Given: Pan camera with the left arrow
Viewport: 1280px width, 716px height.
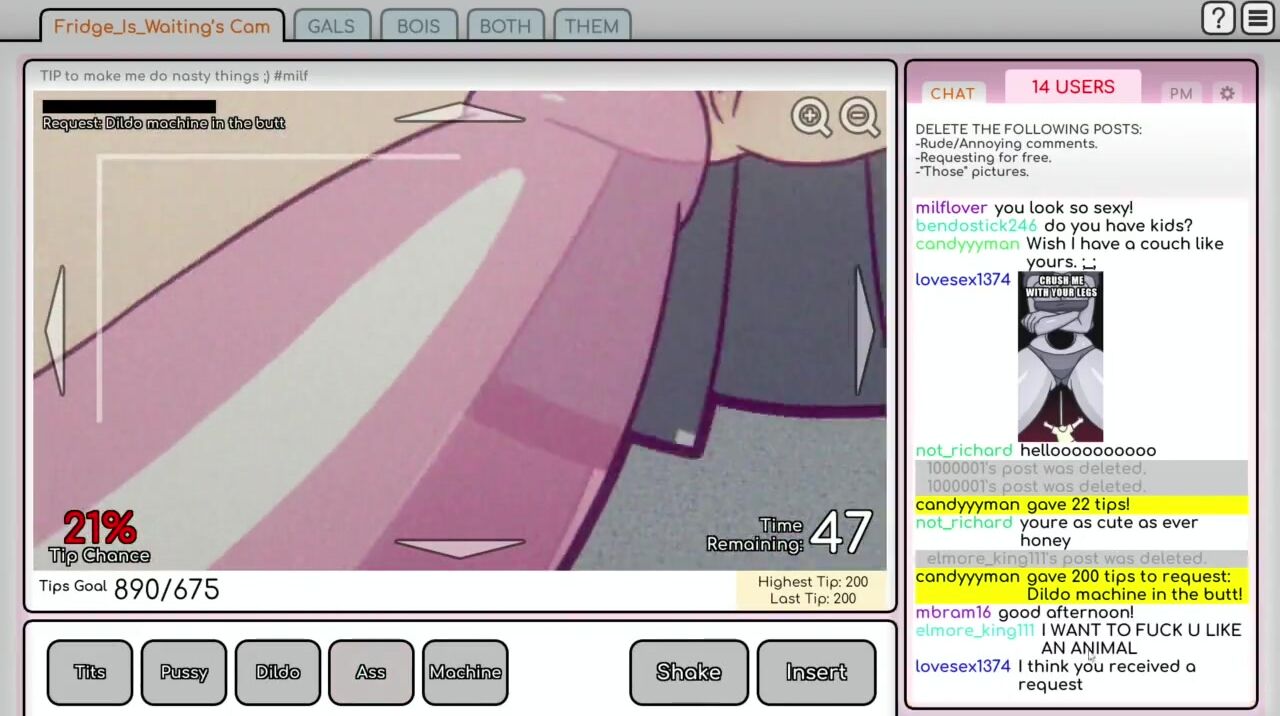Looking at the screenshot, I should (56, 330).
